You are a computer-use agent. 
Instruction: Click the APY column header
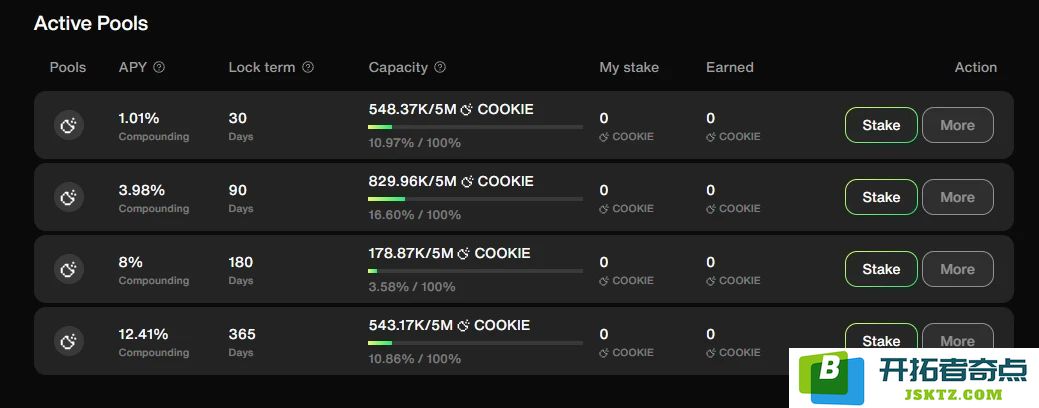click(x=133, y=67)
